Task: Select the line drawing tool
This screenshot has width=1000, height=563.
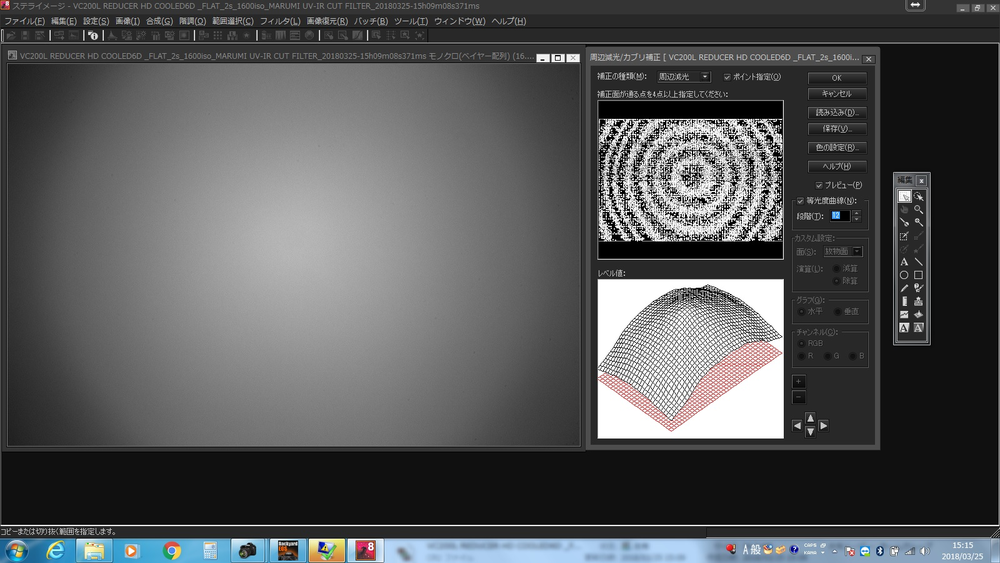Action: click(x=918, y=262)
